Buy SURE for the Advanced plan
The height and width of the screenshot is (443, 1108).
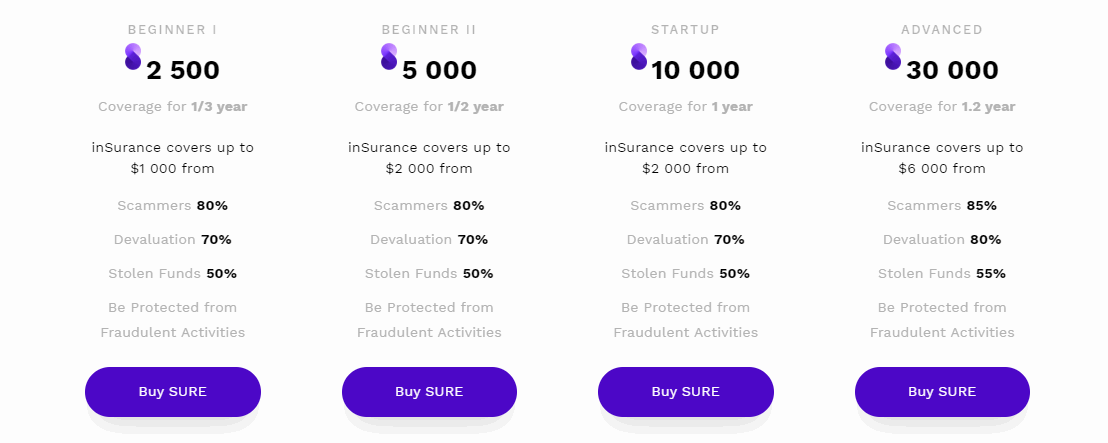pos(942,391)
